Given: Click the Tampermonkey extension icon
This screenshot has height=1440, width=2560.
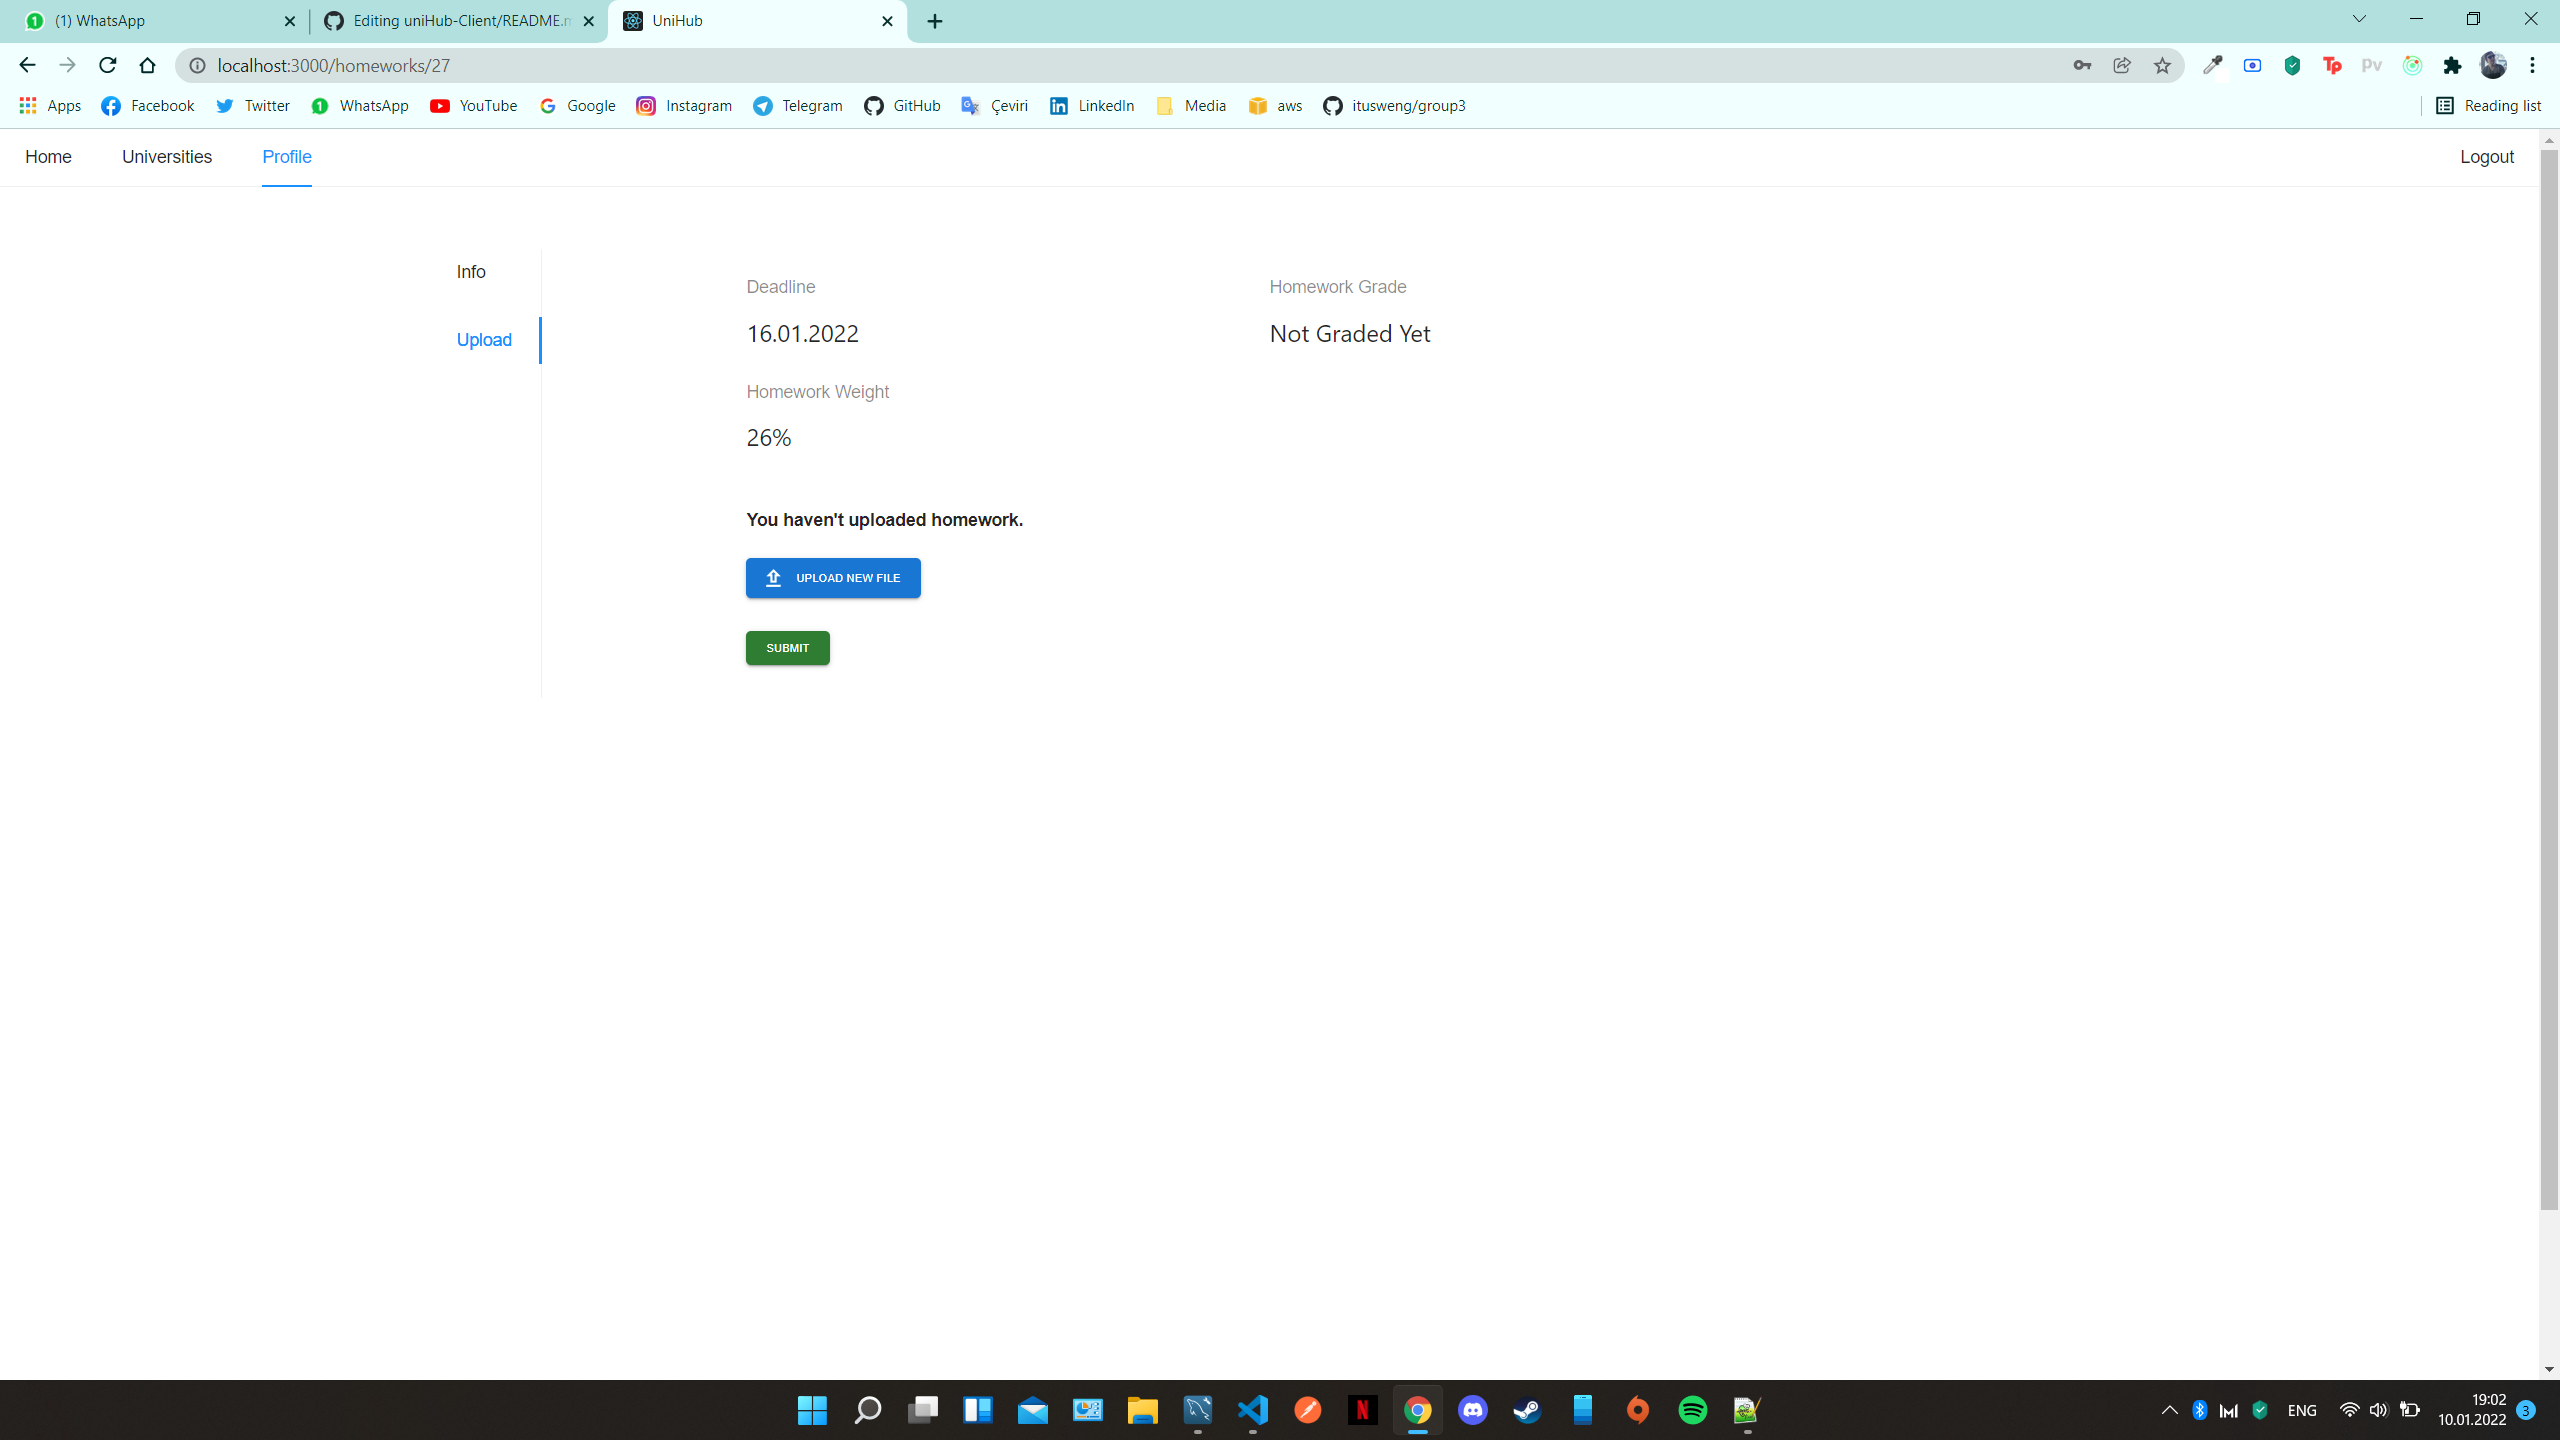Looking at the screenshot, I should coord(2333,65).
